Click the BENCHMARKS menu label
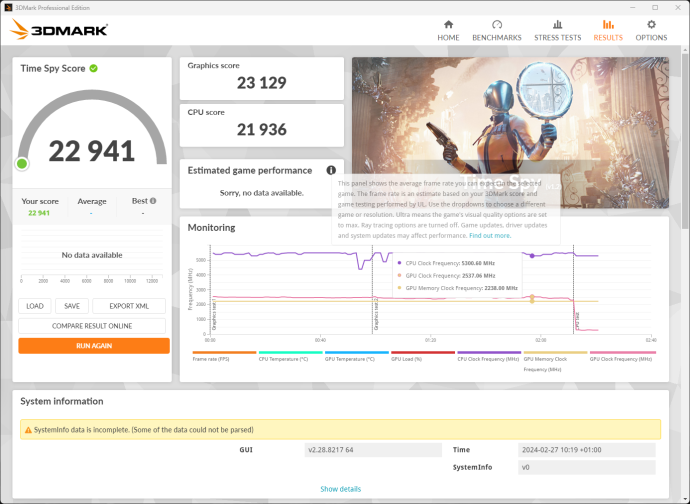 click(x=497, y=38)
